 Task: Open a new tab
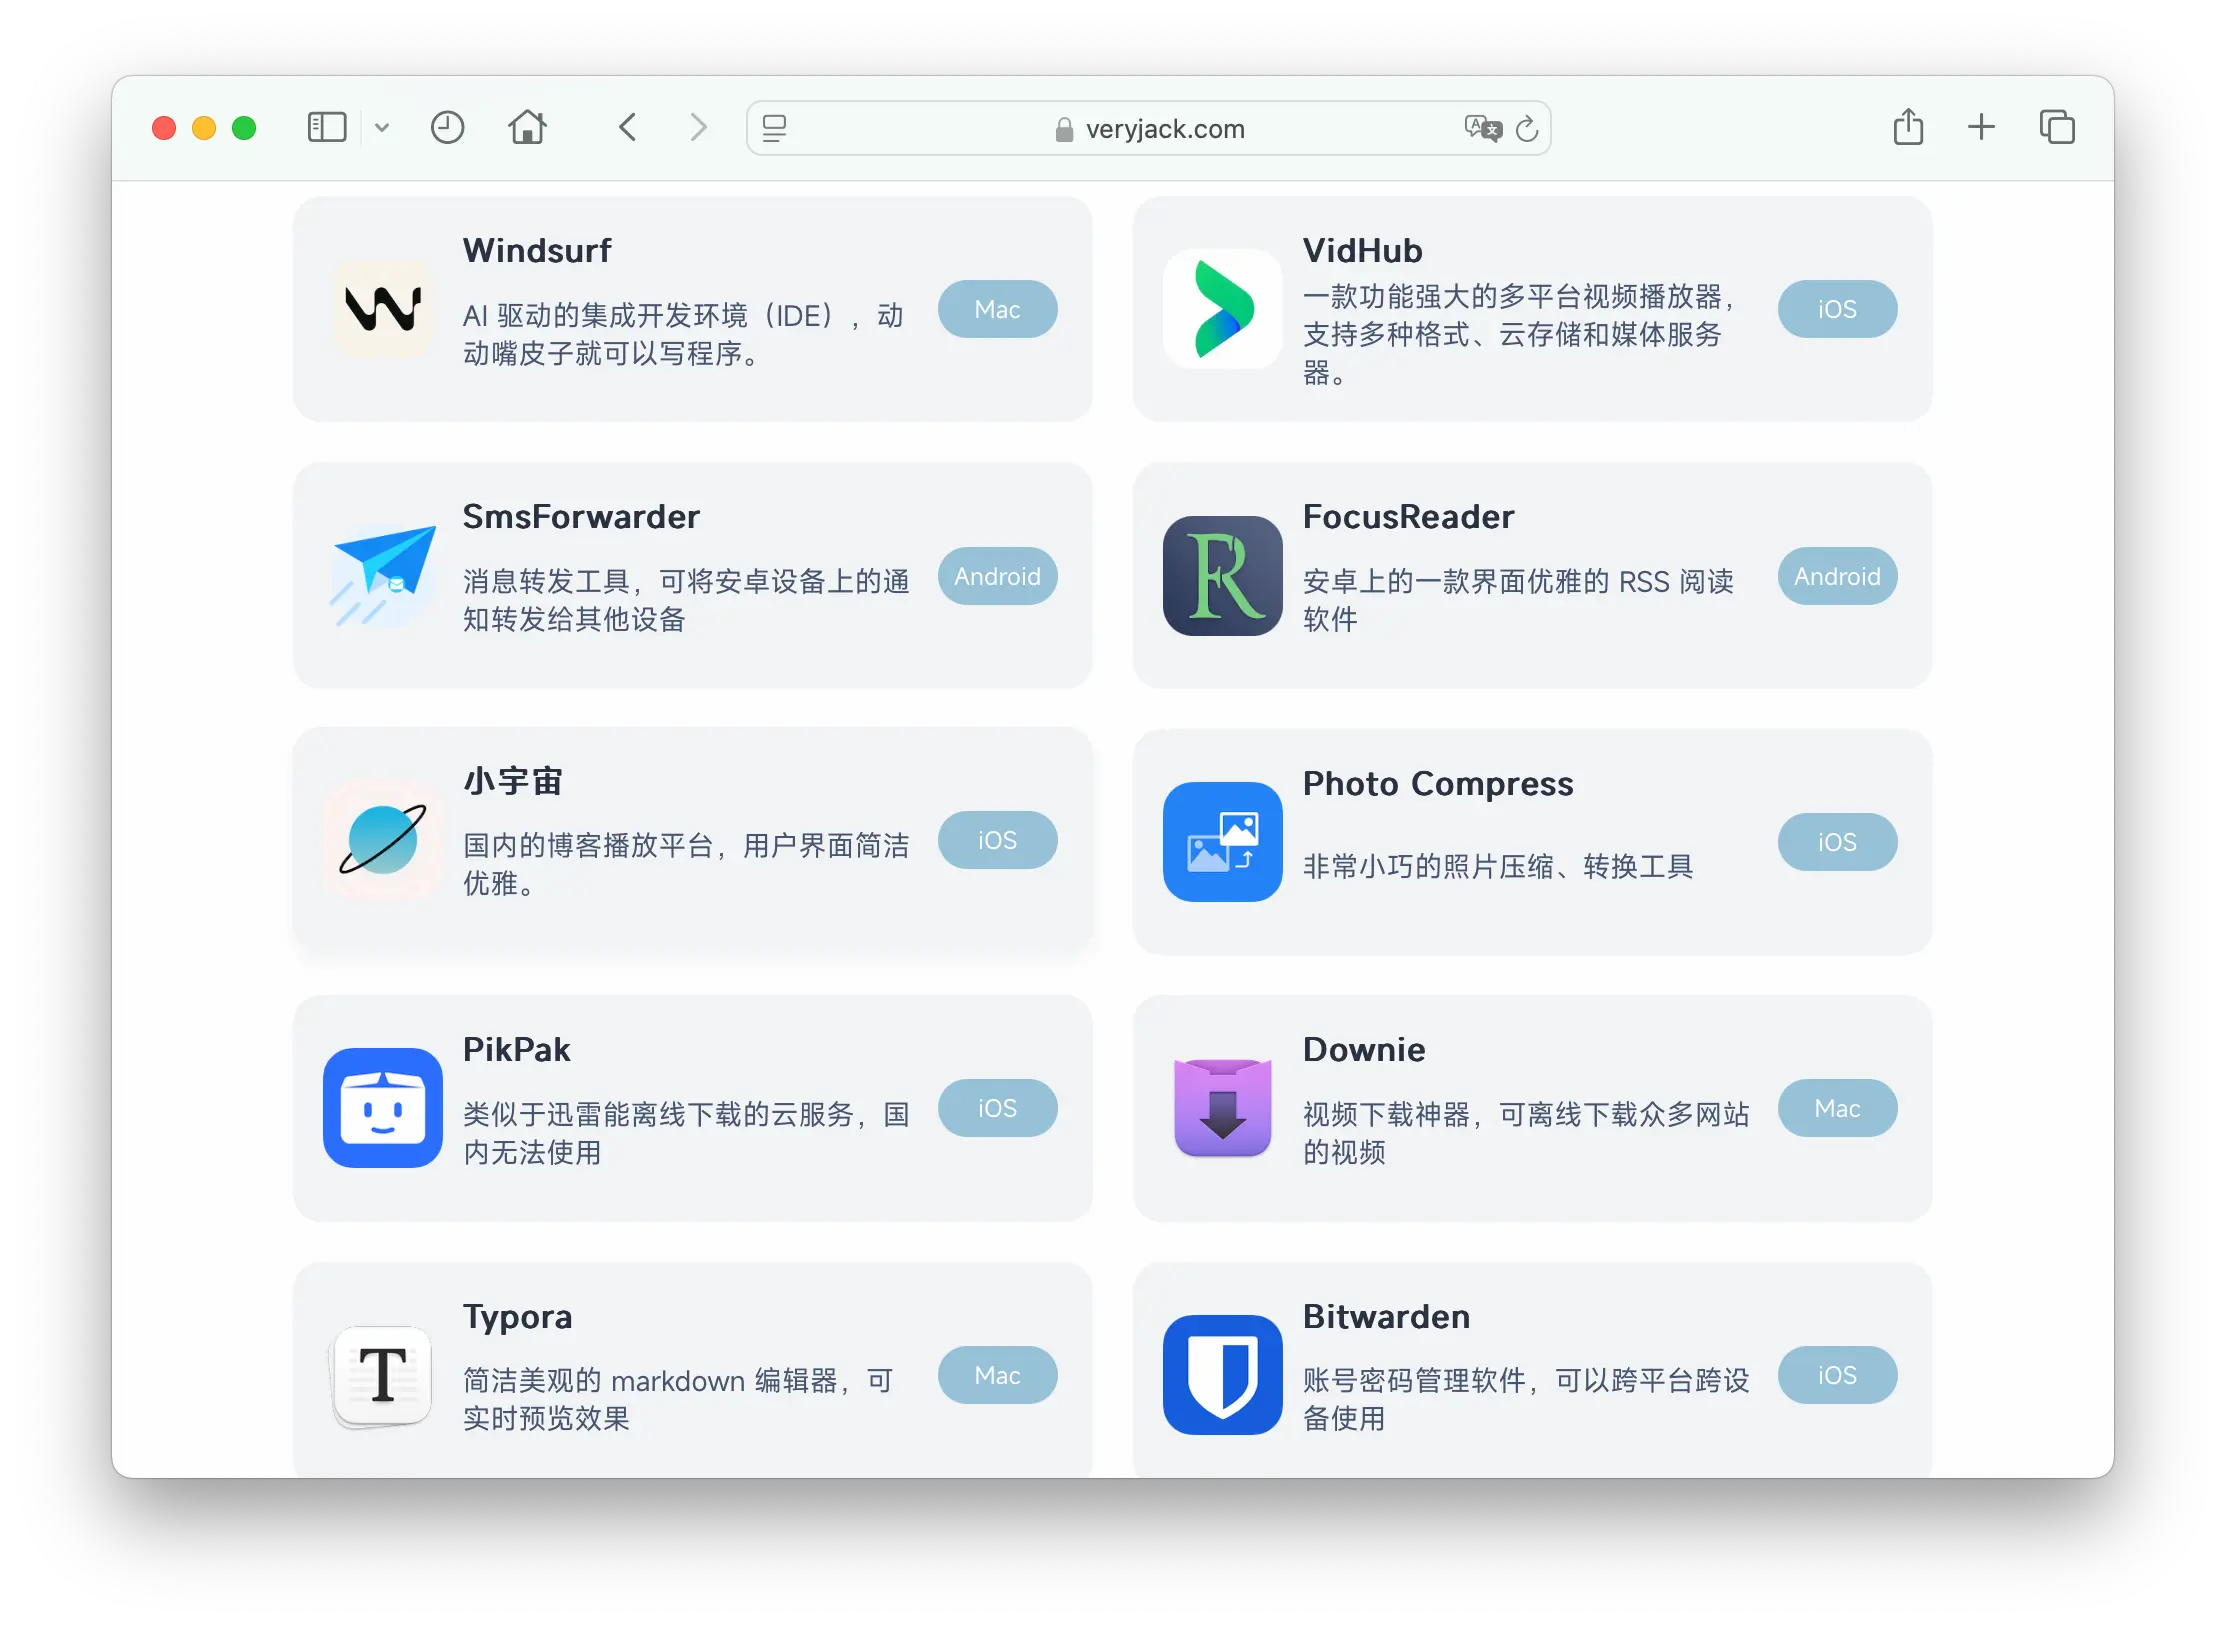[x=1981, y=127]
